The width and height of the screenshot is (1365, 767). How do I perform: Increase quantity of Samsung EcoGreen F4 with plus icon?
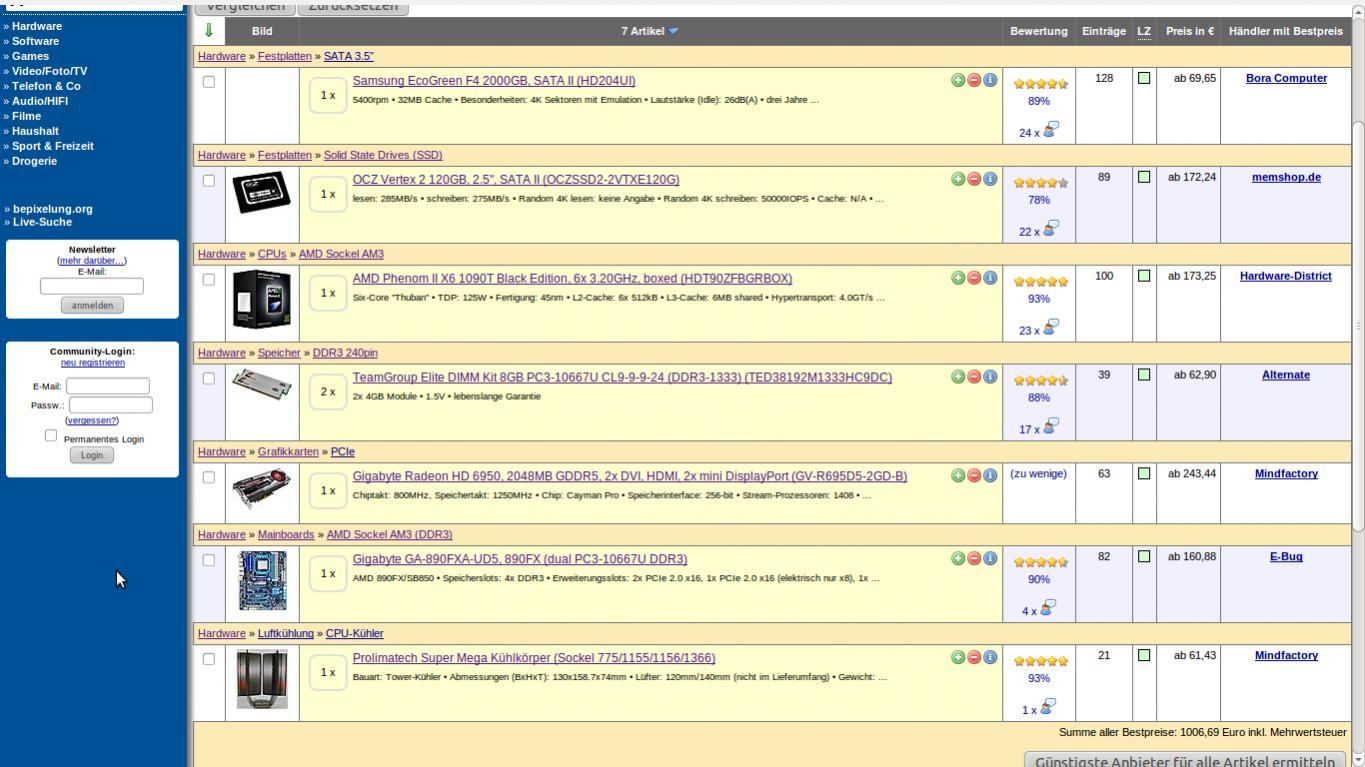click(x=958, y=80)
